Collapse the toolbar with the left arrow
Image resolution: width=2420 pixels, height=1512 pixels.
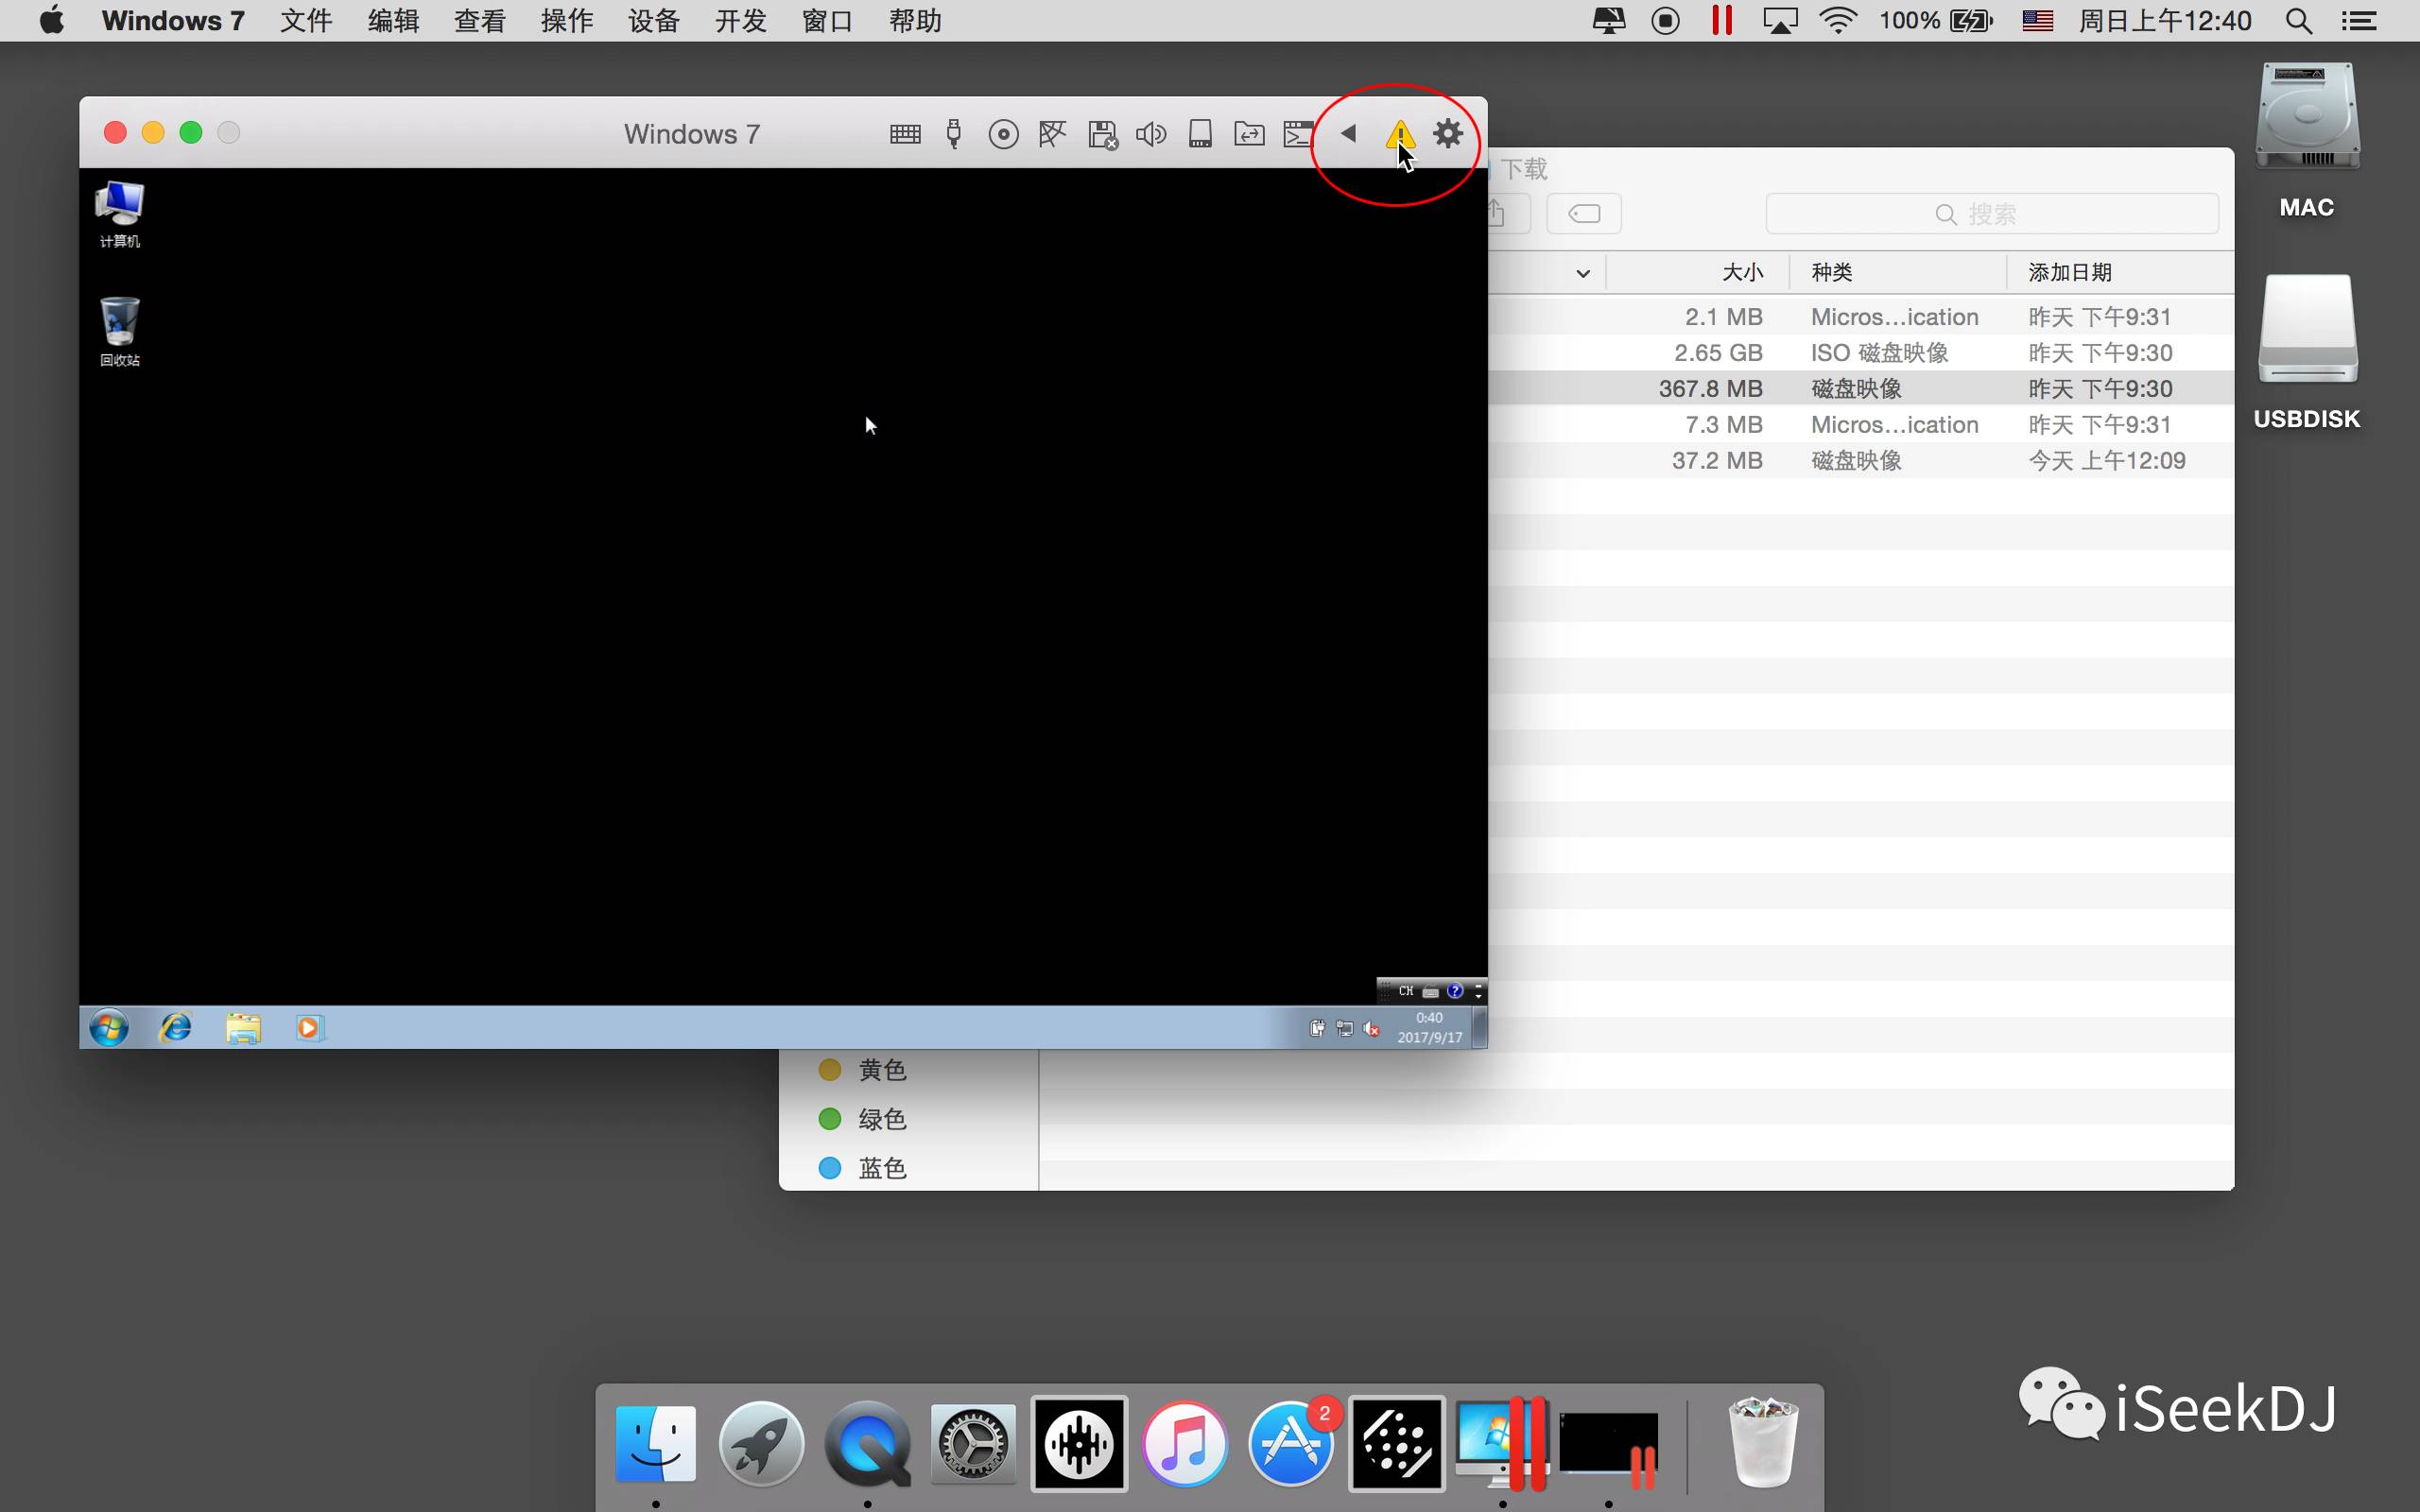(1348, 133)
